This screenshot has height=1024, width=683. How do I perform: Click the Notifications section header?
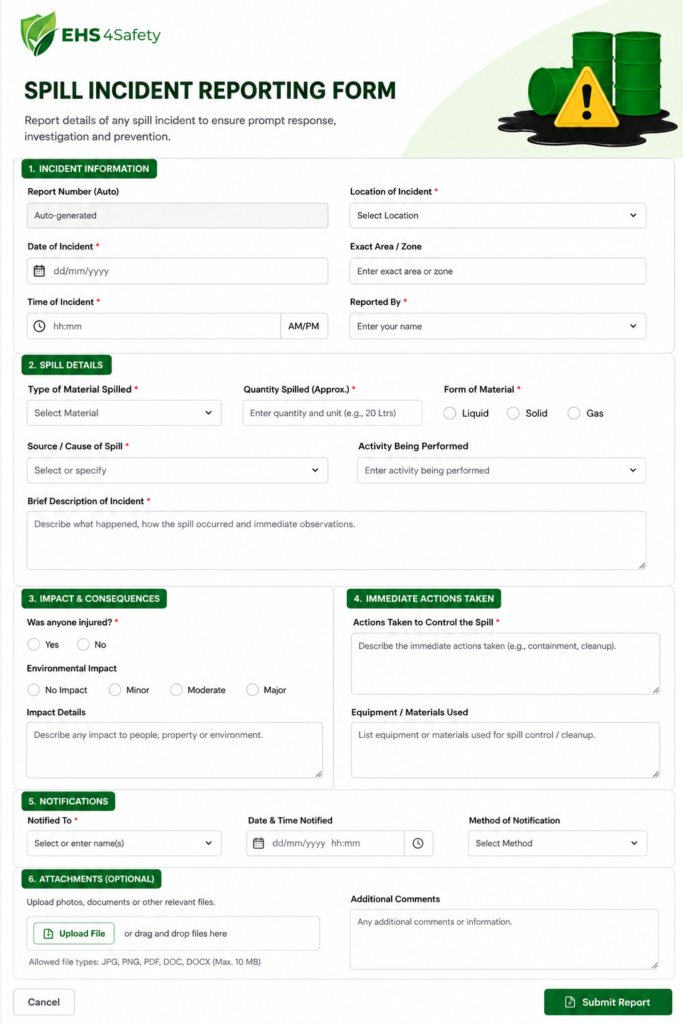click(68, 801)
